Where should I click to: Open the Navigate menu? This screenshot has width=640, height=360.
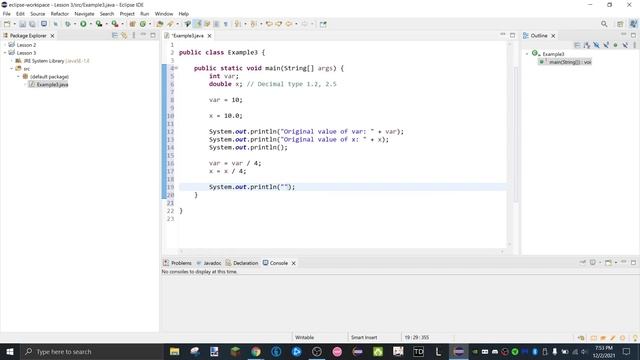(84, 14)
